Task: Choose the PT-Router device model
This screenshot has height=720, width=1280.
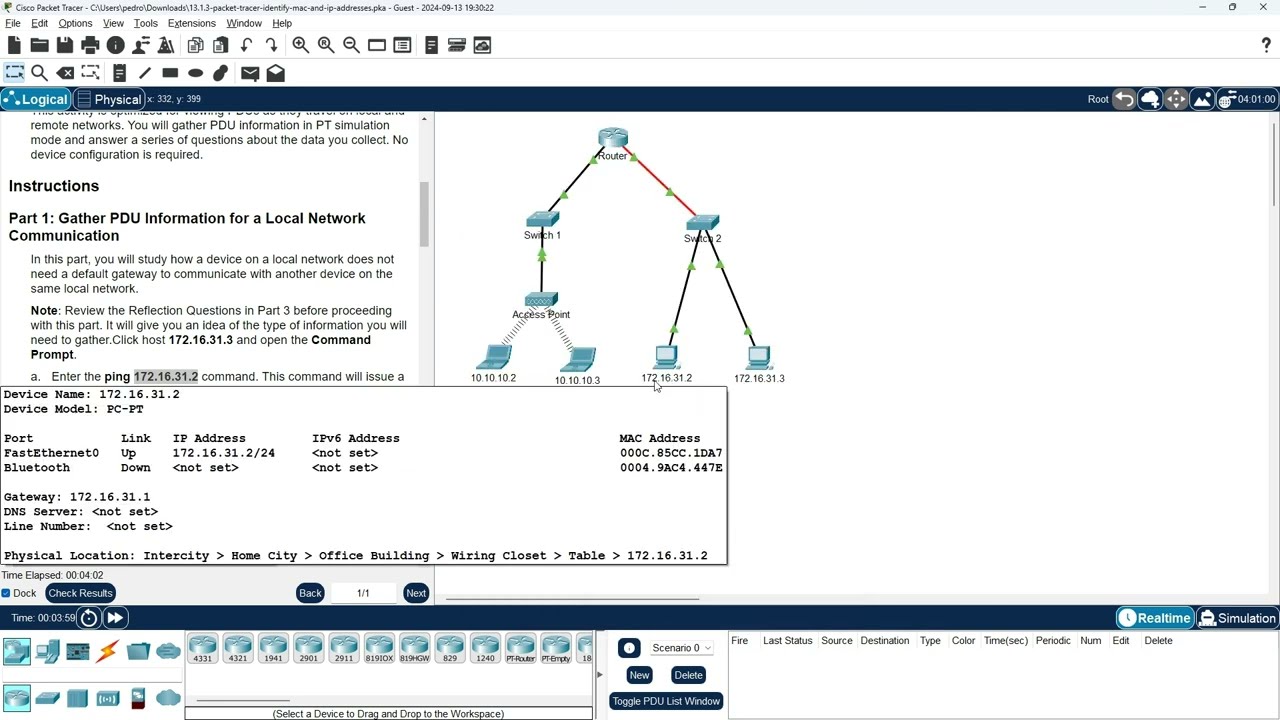Action: [520, 649]
